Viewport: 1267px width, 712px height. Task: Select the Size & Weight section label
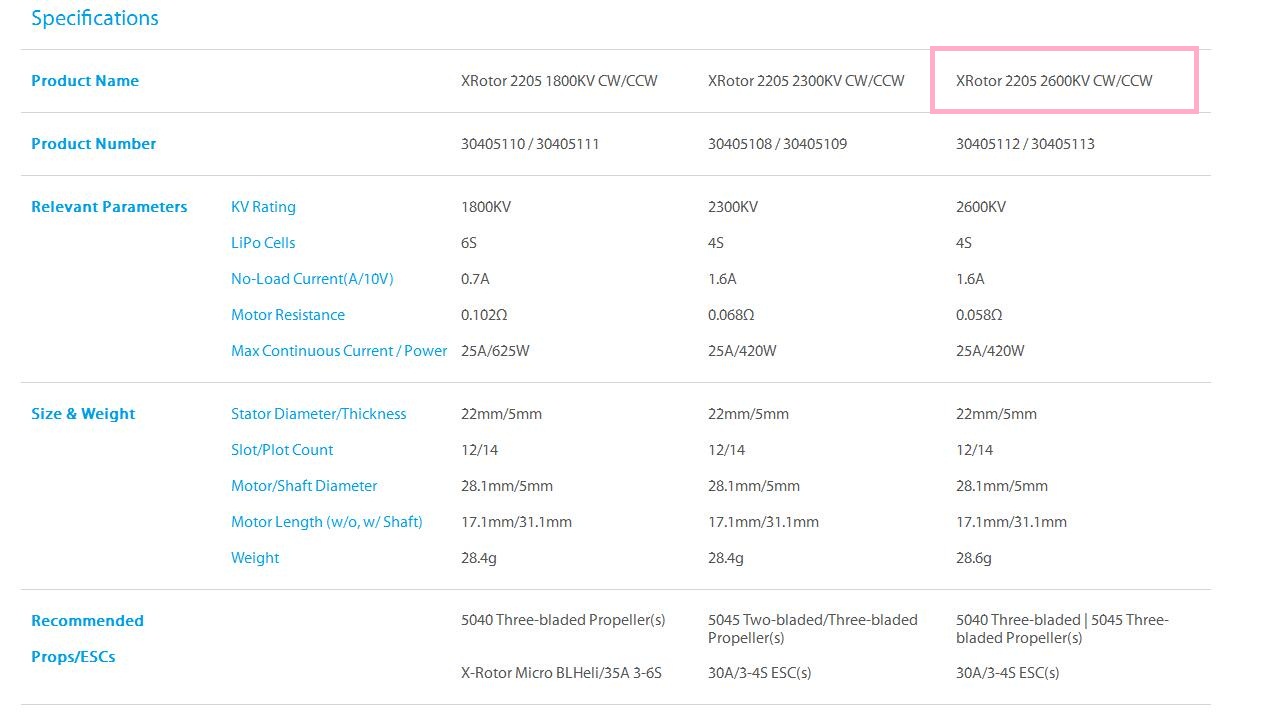click(x=83, y=414)
